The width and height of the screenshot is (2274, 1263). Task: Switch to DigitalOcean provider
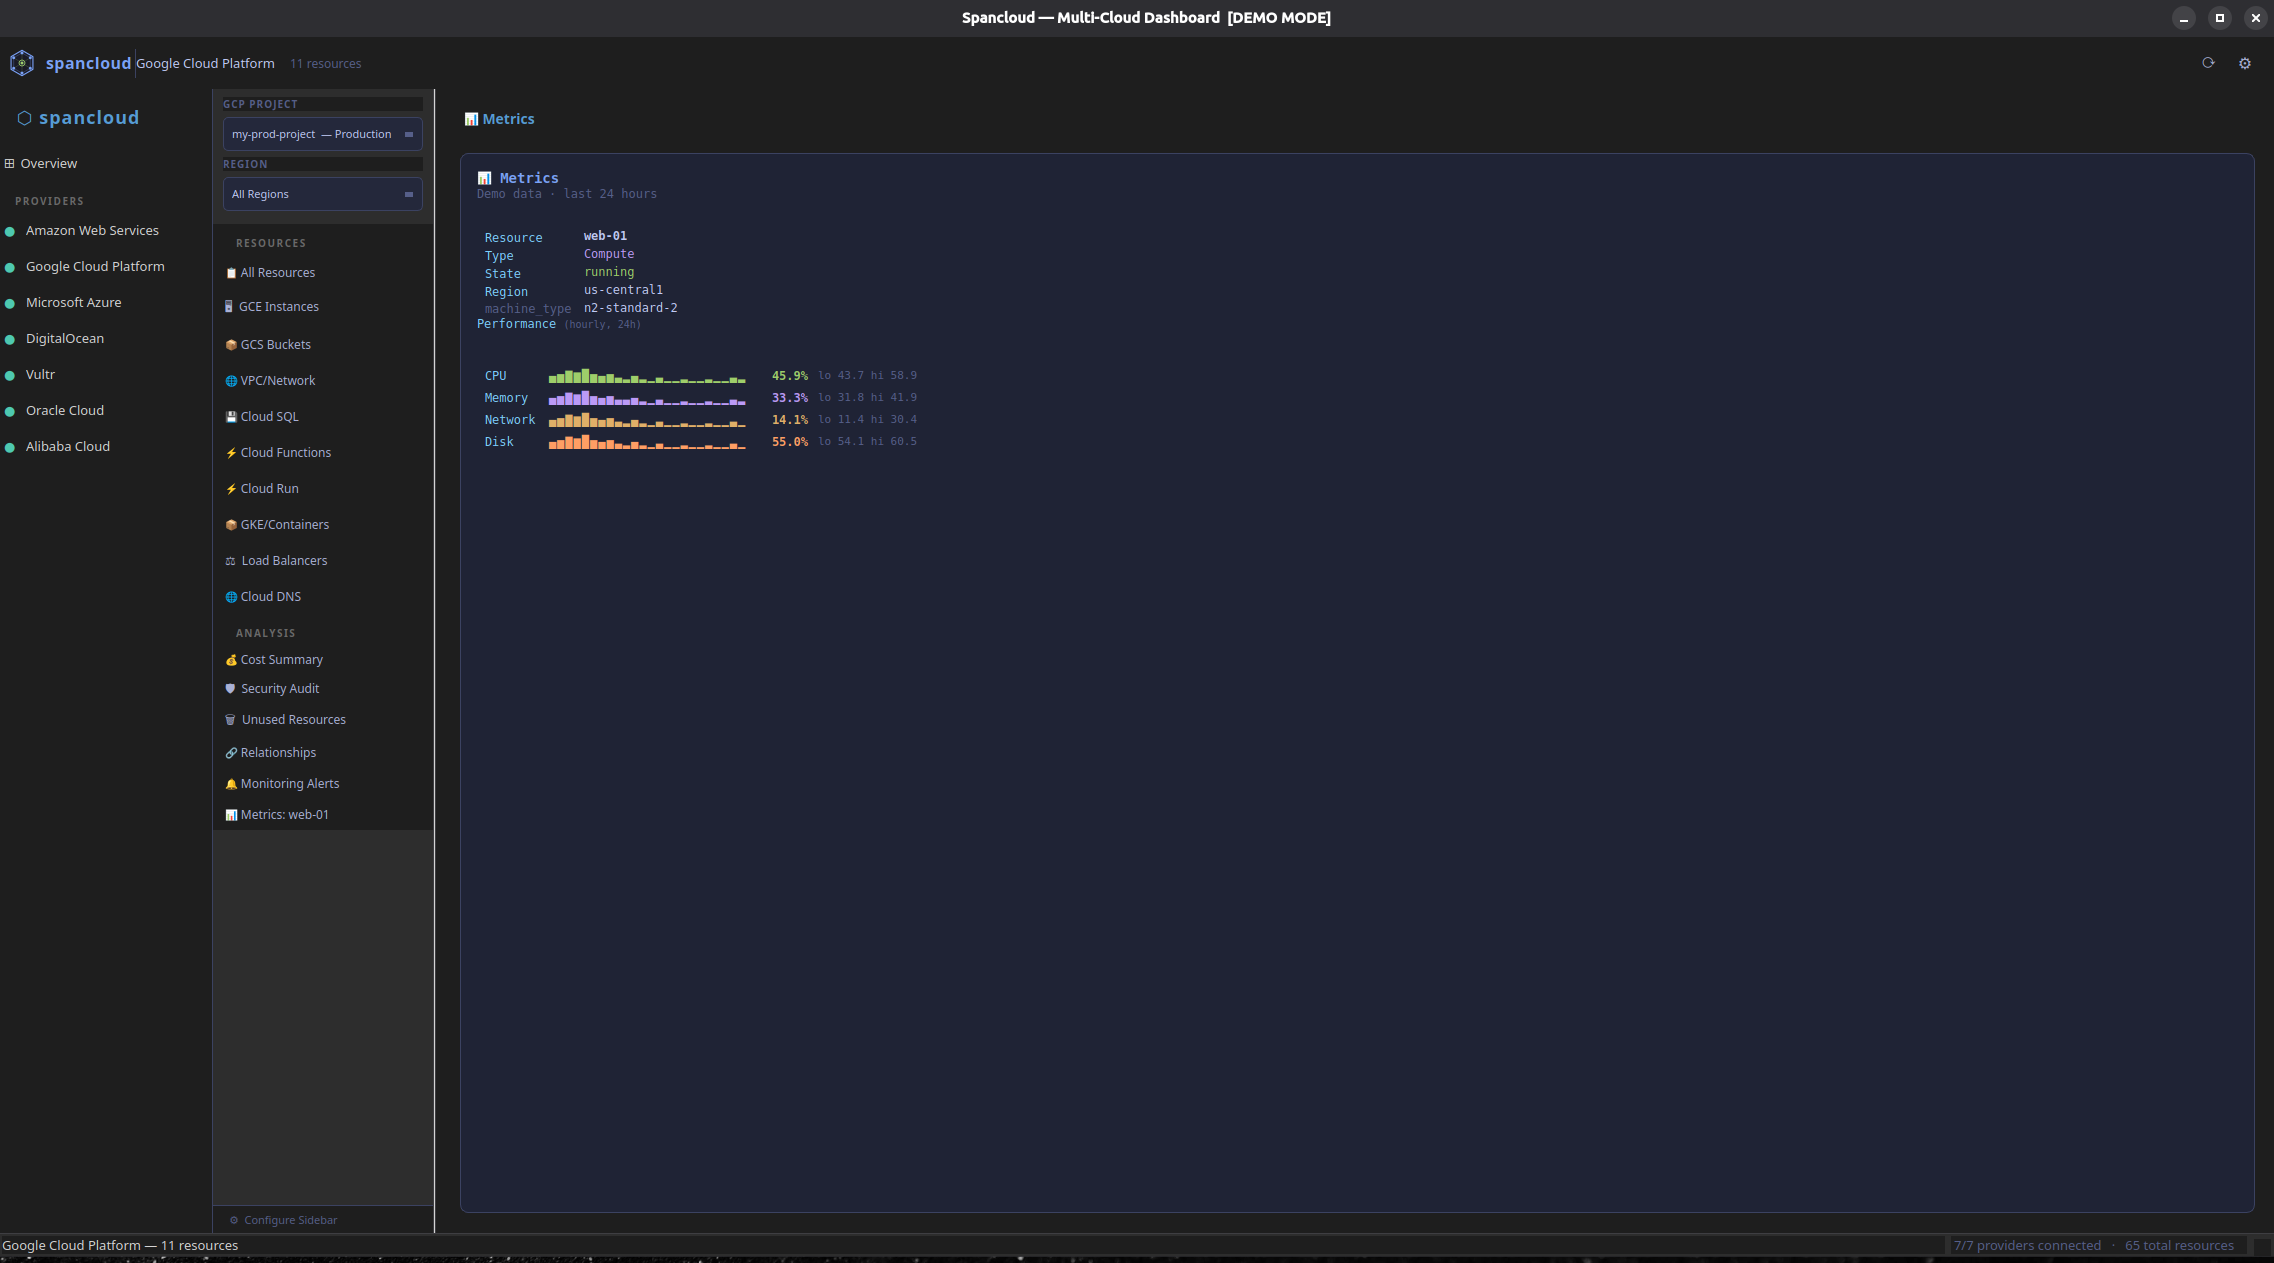[x=65, y=339]
